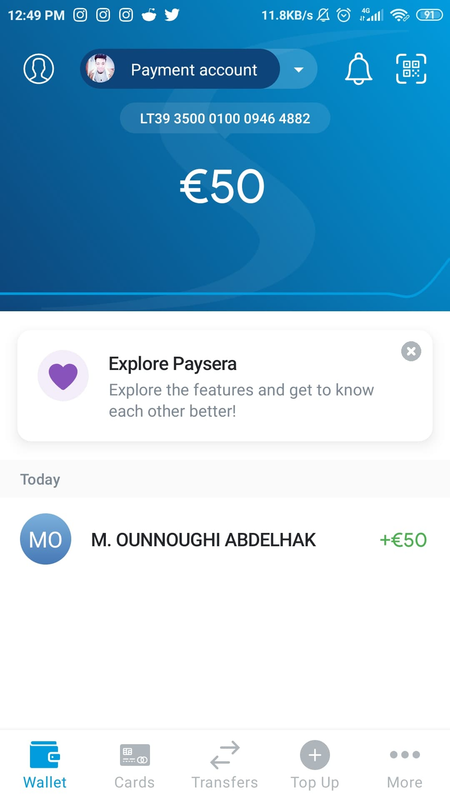Screen dimensions: 450x800
Task: Open the M. OUNNOUGHI ABDELHAK transaction
Action: (x=225, y=539)
